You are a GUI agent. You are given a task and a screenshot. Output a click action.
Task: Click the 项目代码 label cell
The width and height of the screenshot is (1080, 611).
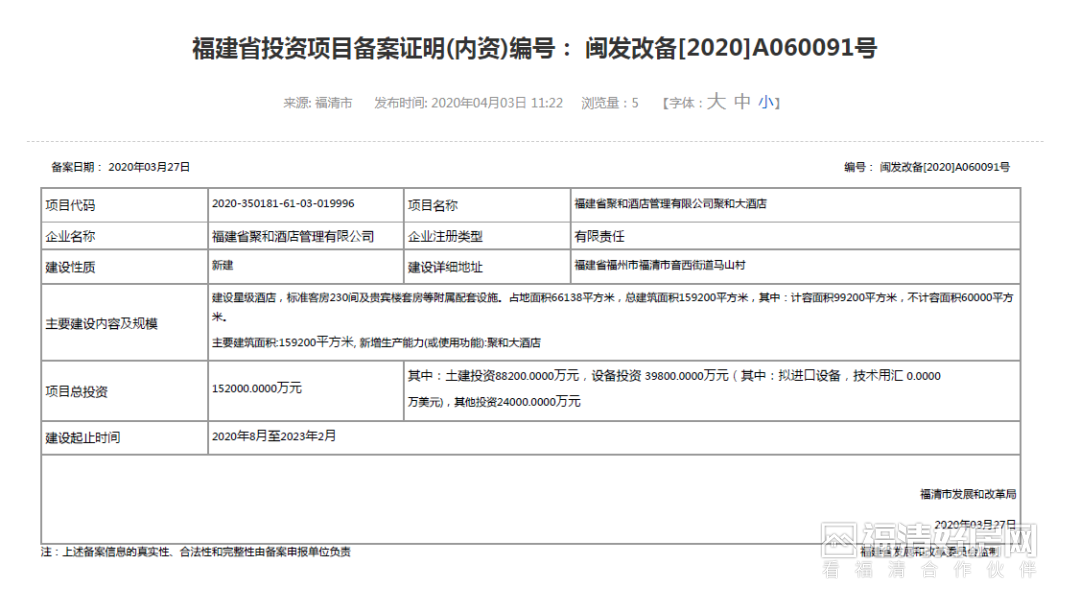125,205
